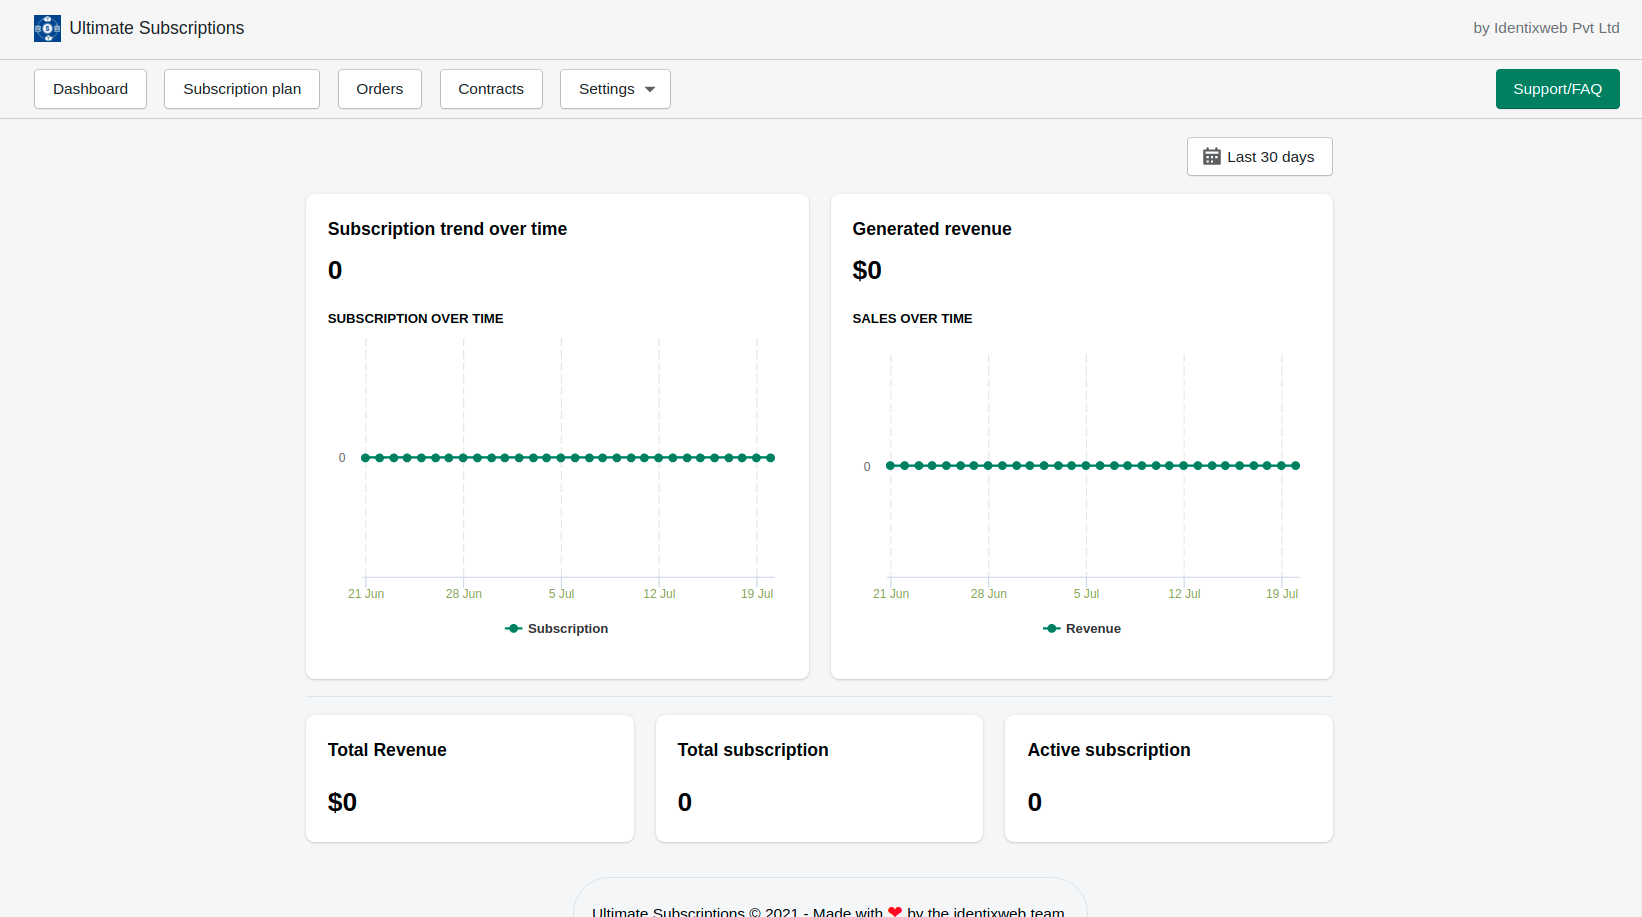Expand the Settings menu
Image resolution: width=1642 pixels, height=917 pixels.
(x=615, y=89)
